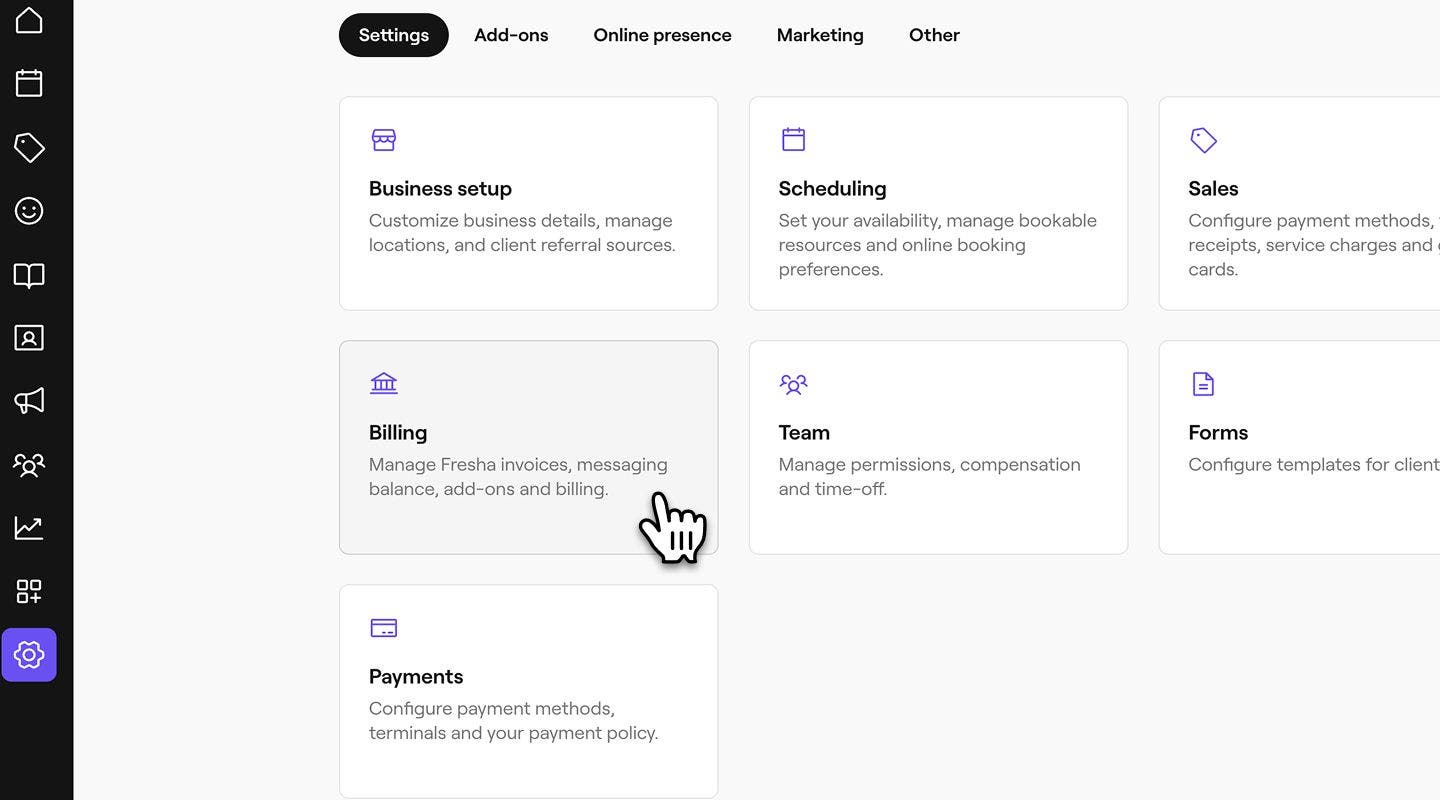Go to the Other tab
This screenshot has height=800, width=1440.
[x=934, y=35]
